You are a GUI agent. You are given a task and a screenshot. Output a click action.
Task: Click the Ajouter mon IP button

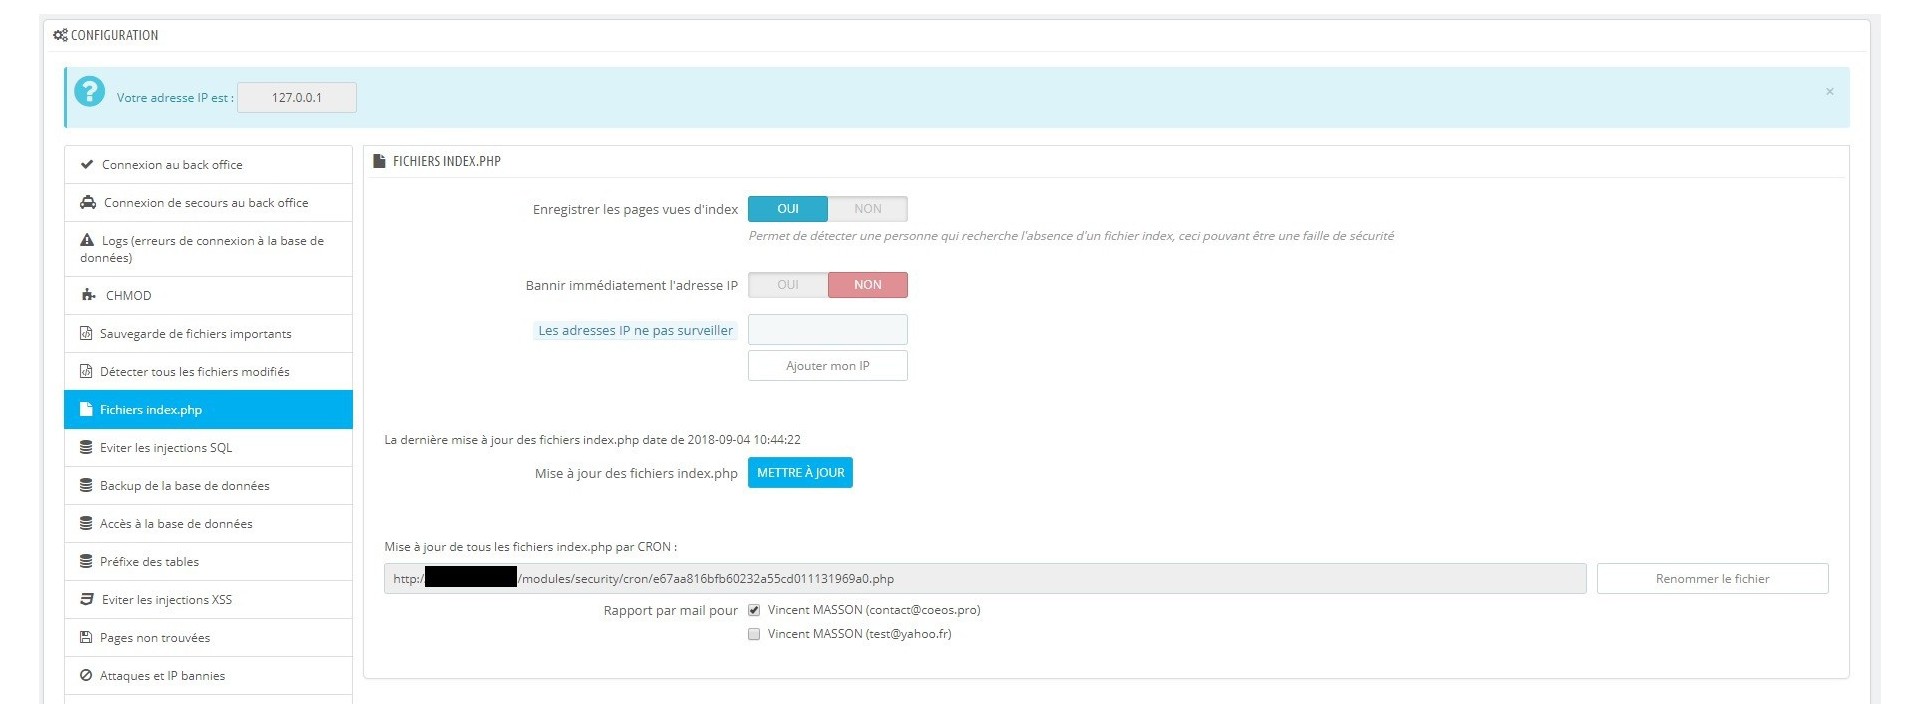point(827,366)
